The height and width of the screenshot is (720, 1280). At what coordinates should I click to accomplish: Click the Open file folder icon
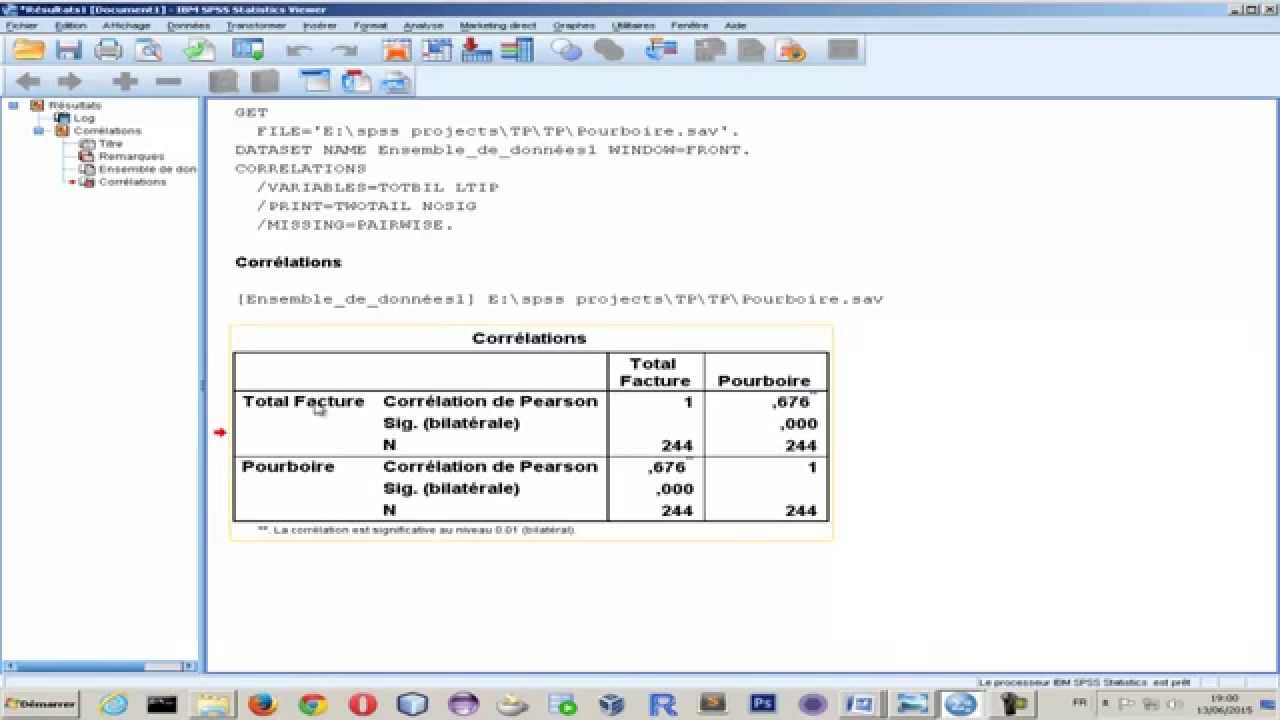[x=29, y=50]
